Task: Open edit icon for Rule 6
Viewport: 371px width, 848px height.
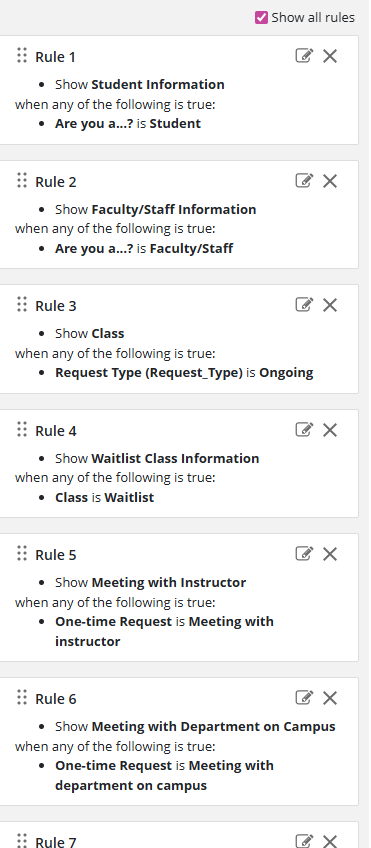Action: click(304, 697)
